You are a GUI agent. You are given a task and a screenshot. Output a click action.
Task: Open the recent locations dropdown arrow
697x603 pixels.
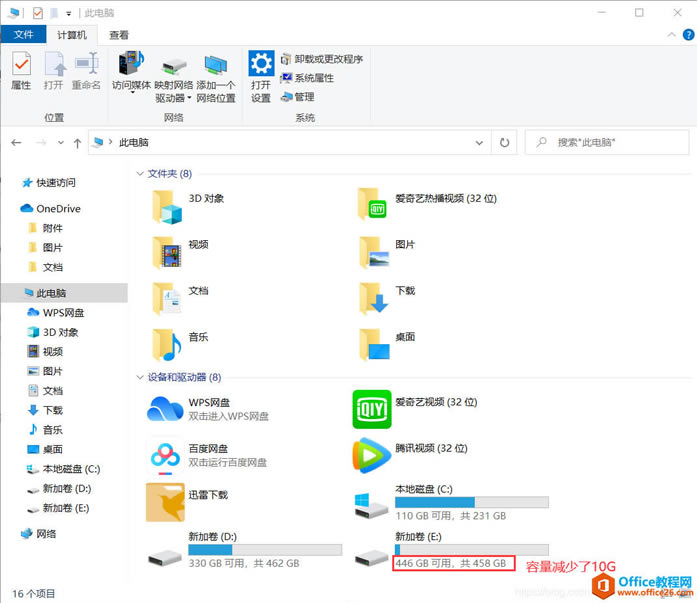(x=61, y=143)
